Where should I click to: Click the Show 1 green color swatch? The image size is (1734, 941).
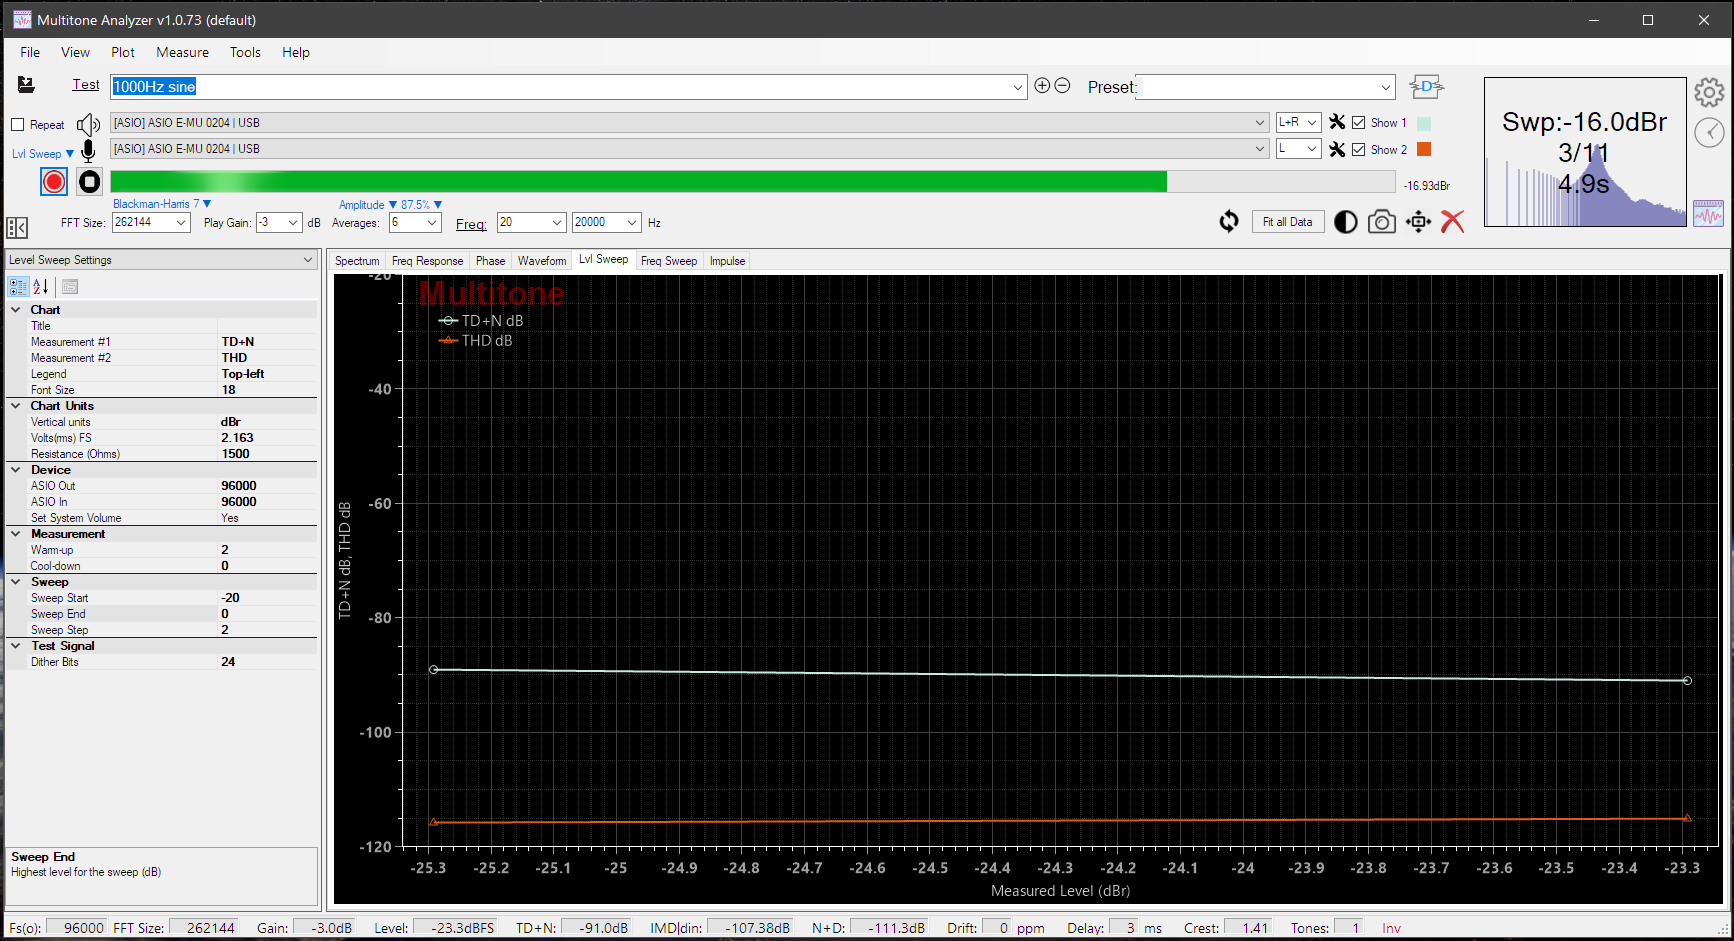(1424, 123)
